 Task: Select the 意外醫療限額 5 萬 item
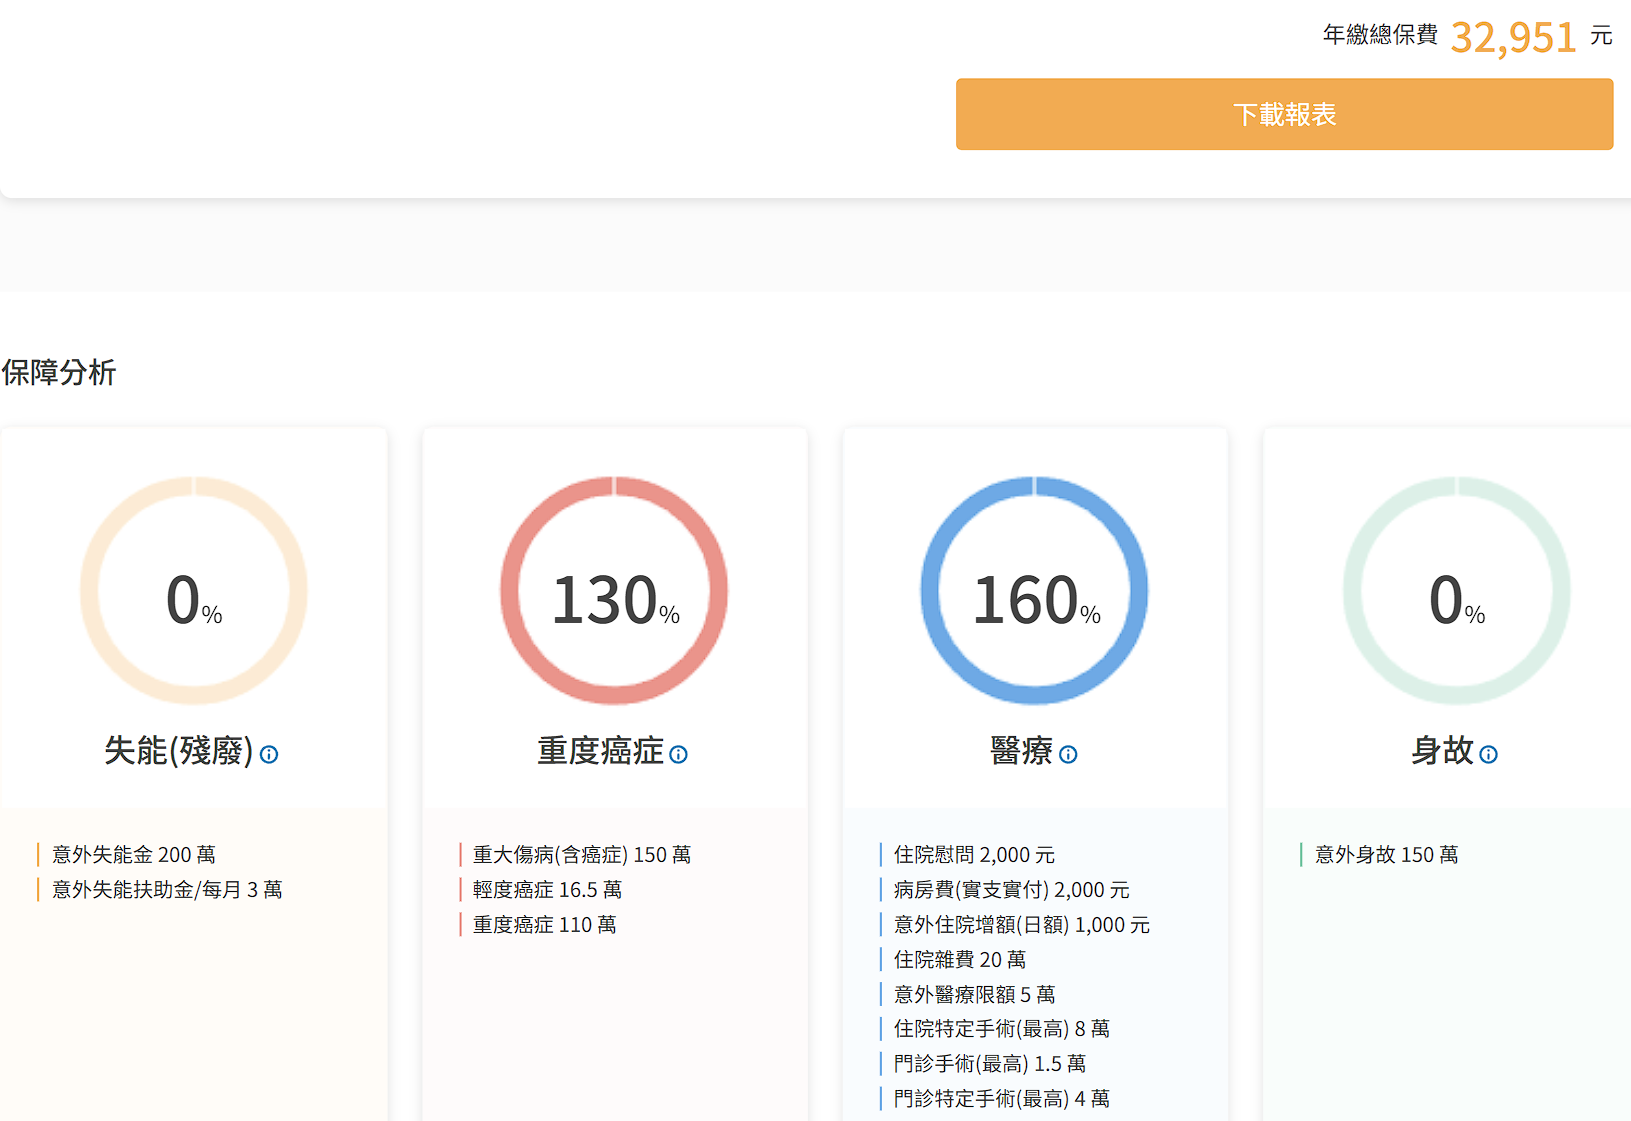pyautogui.click(x=975, y=995)
